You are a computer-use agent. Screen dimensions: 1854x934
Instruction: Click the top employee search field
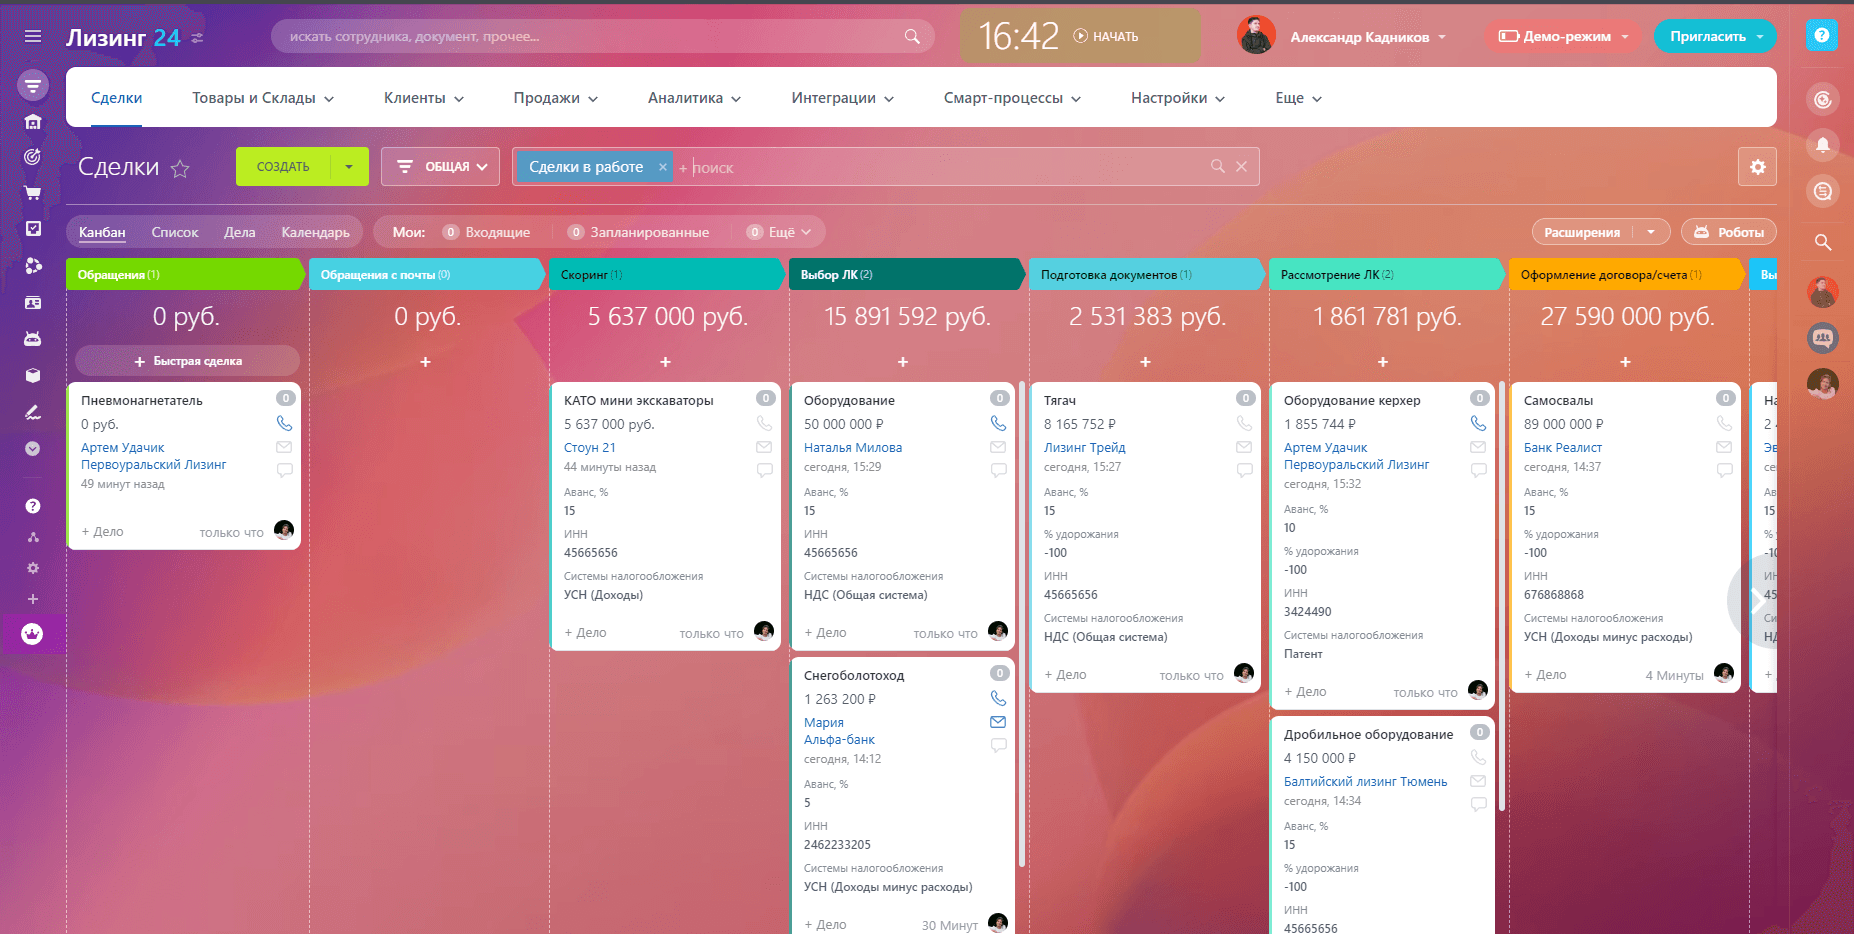click(602, 36)
